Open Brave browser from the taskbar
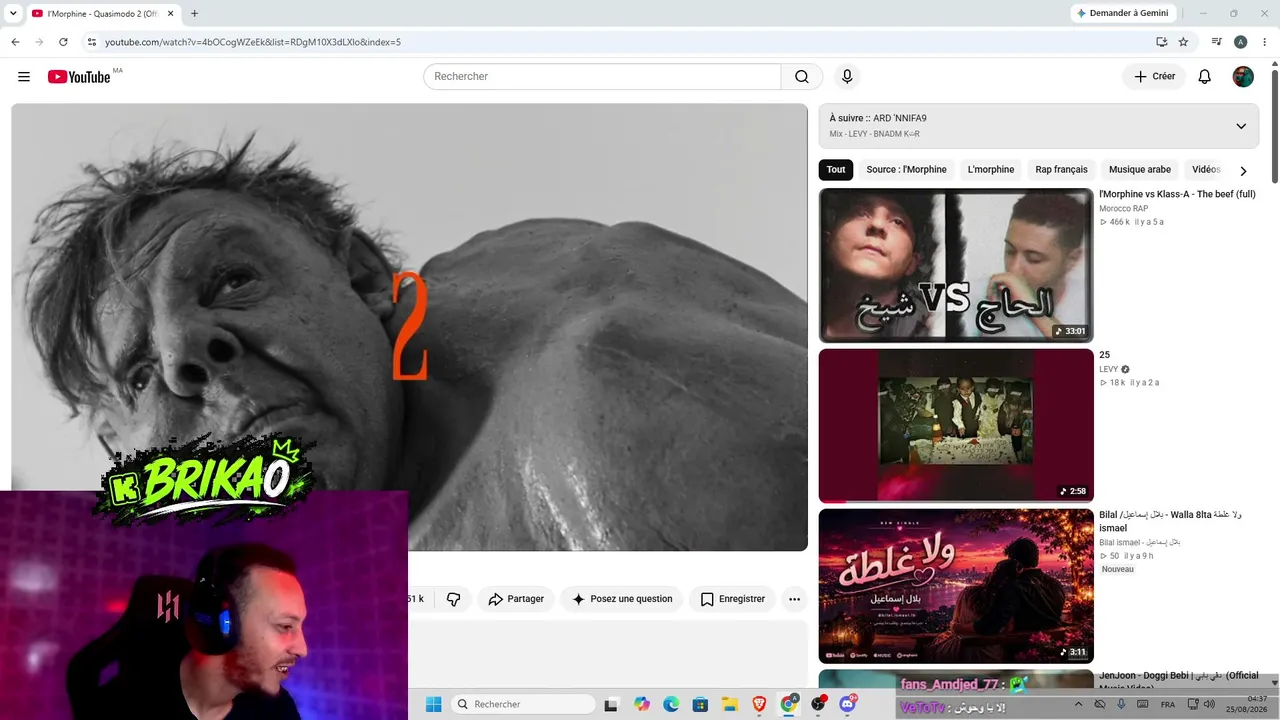This screenshot has width=1280, height=720. click(760, 705)
